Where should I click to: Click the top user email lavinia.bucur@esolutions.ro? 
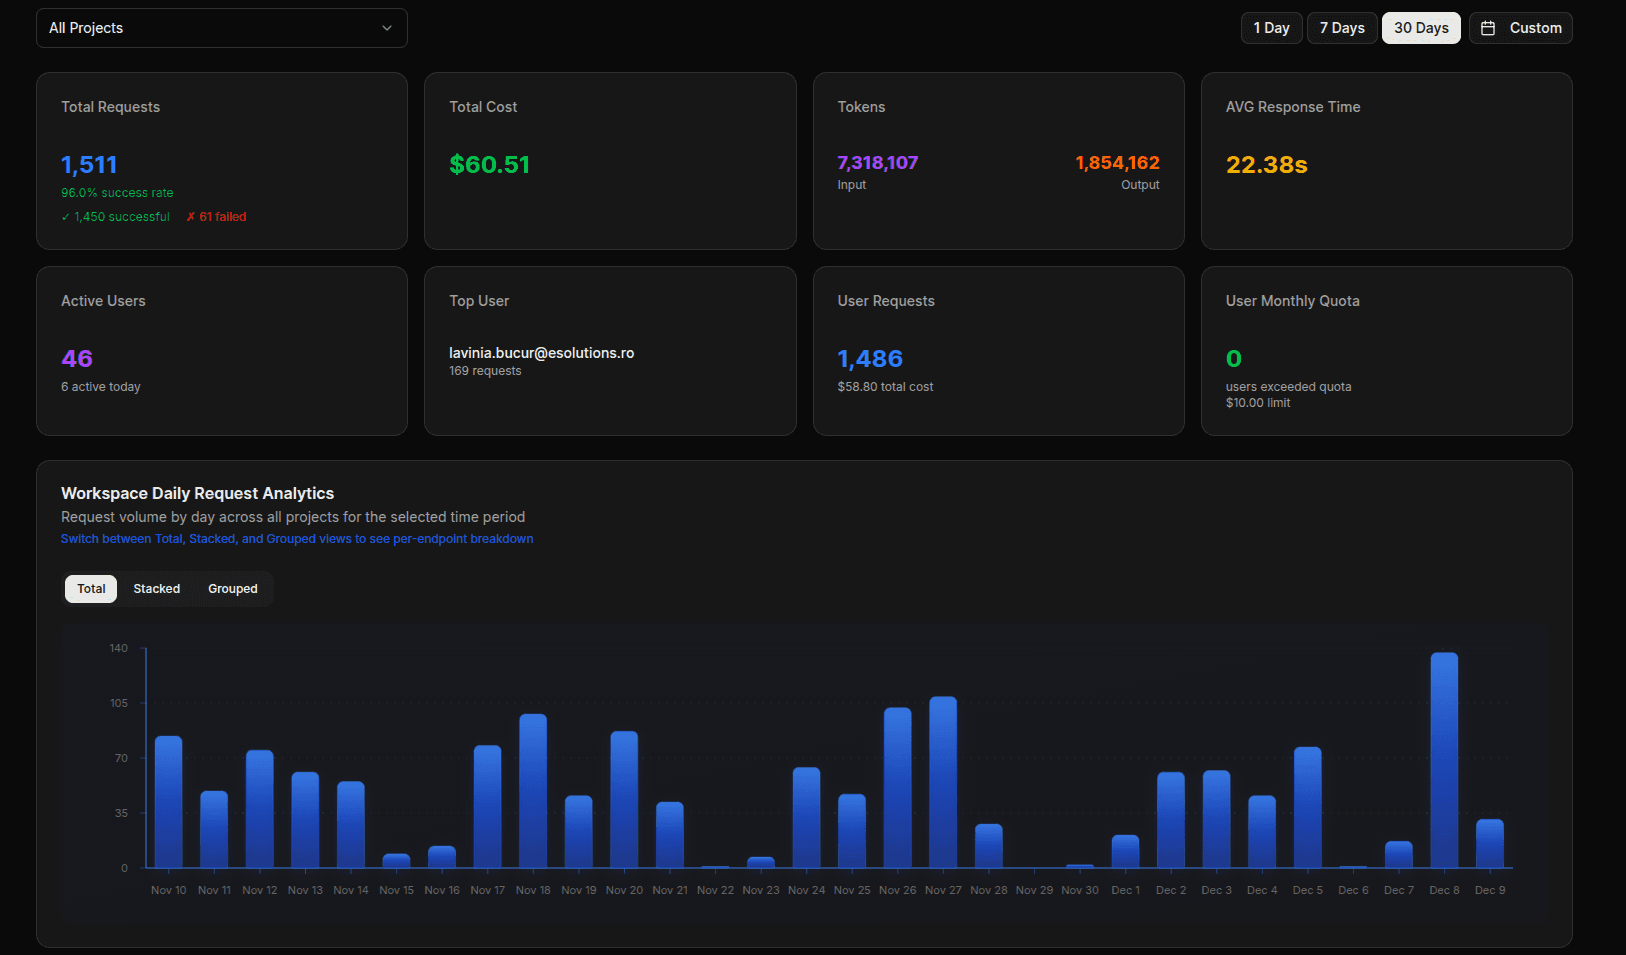click(x=541, y=353)
